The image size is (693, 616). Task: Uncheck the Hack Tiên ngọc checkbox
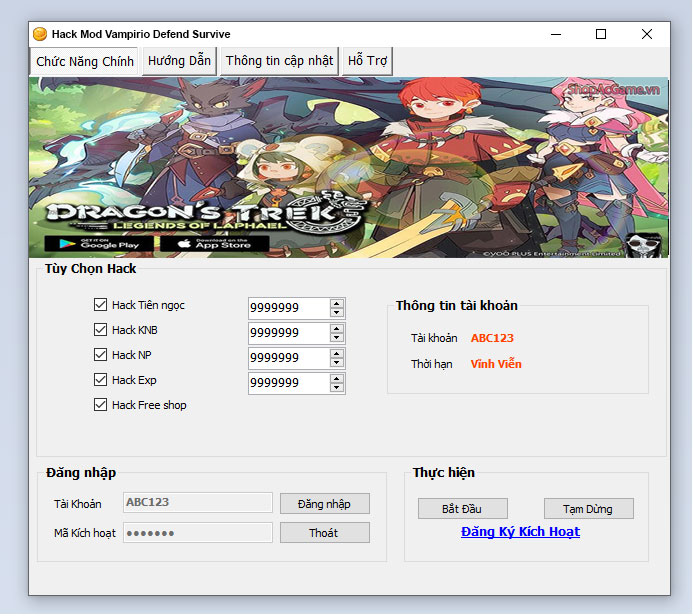tap(100, 304)
